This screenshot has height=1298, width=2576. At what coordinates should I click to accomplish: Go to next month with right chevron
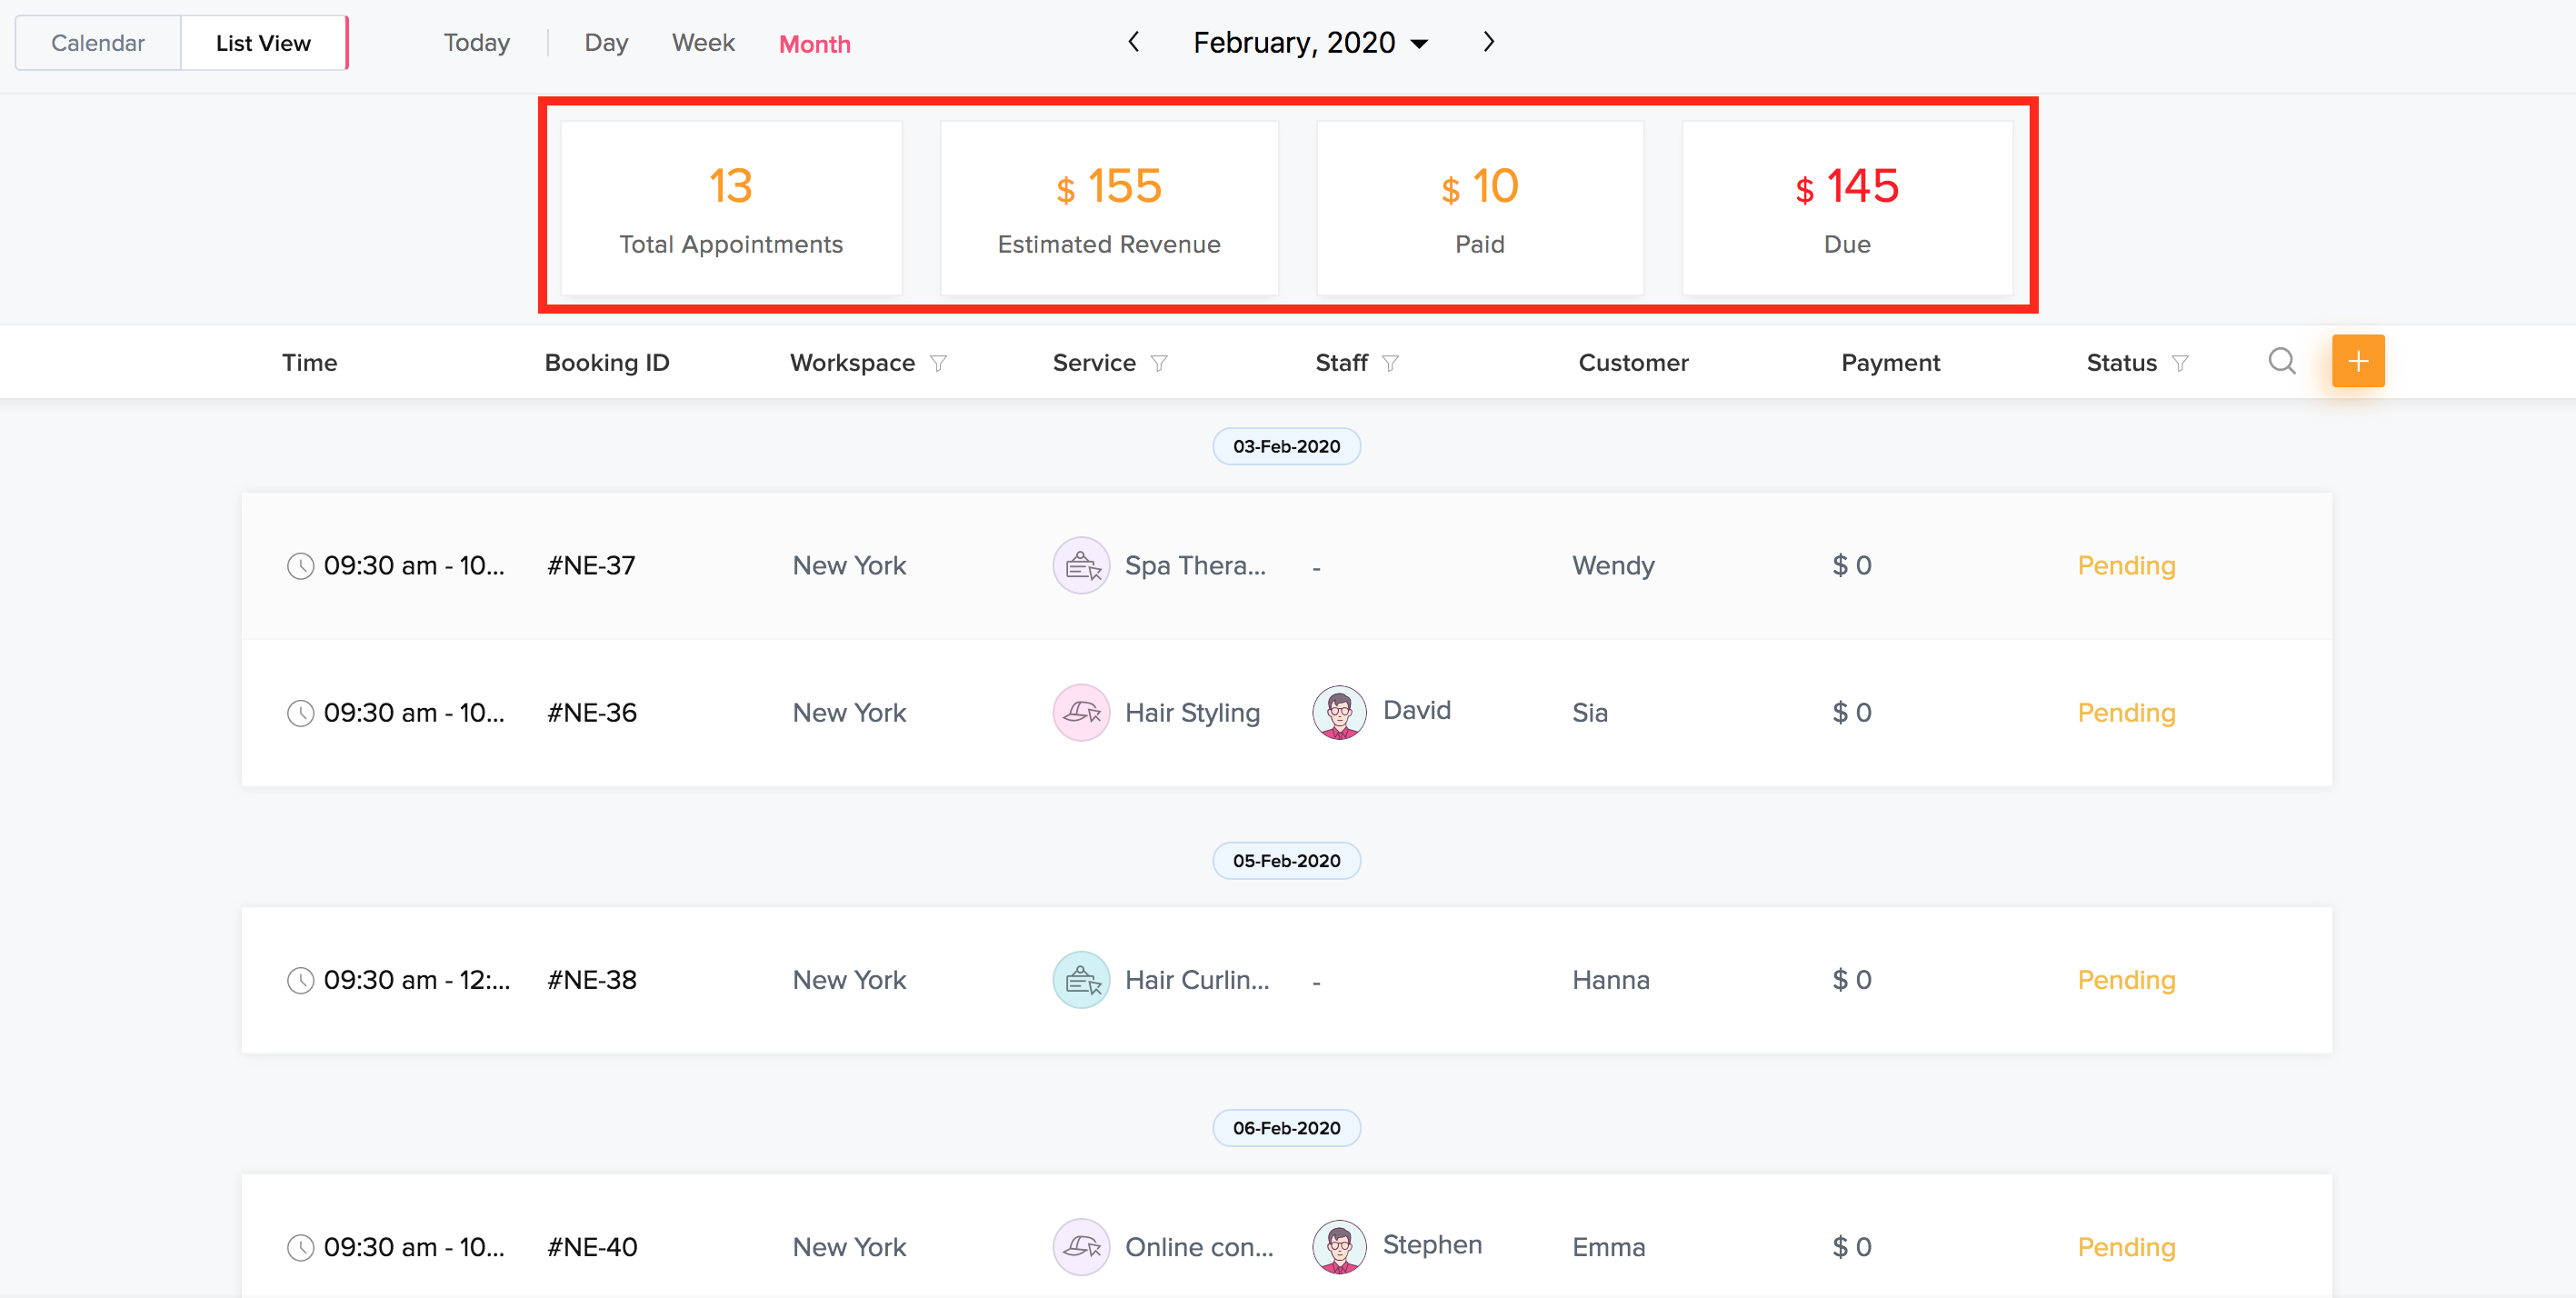pyautogui.click(x=1488, y=42)
